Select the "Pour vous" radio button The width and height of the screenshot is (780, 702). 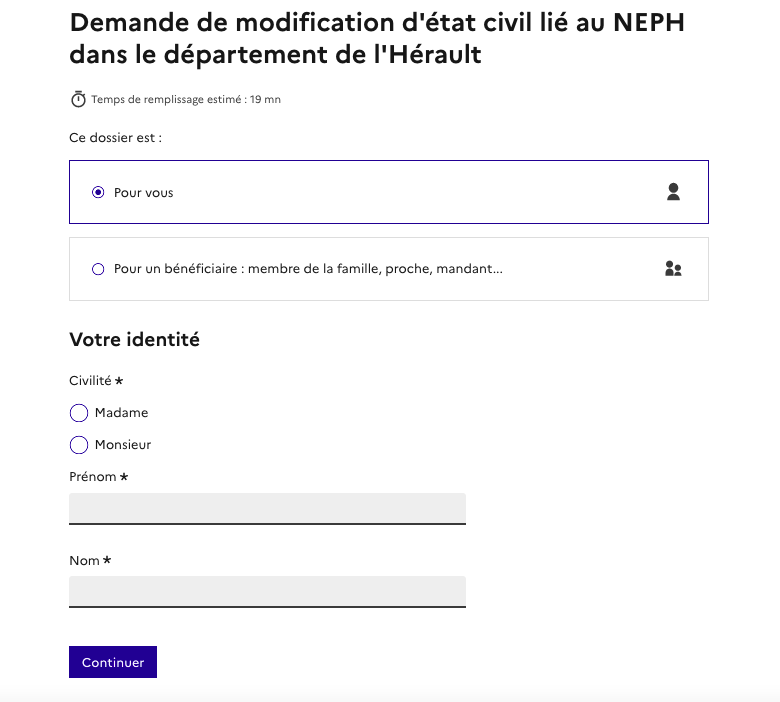click(98, 192)
